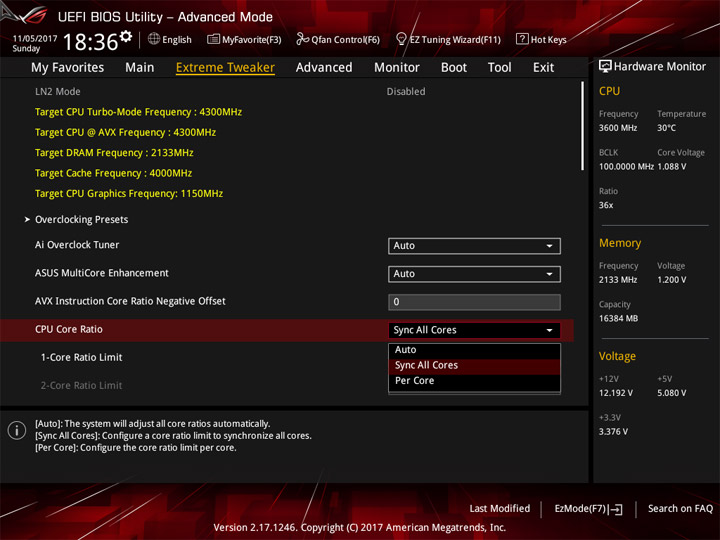
Task: Open the Tool tab
Action: pyautogui.click(x=500, y=68)
